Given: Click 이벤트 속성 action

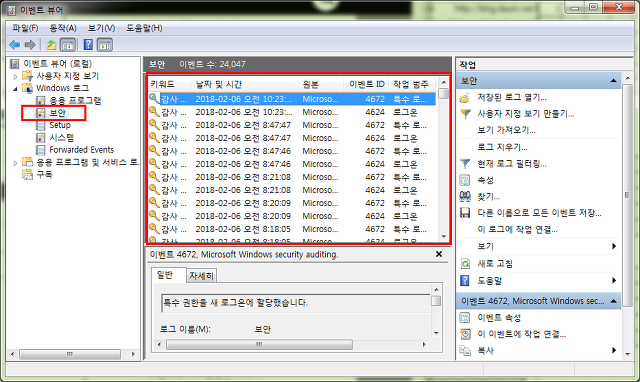Looking at the screenshot, I should (499, 318).
